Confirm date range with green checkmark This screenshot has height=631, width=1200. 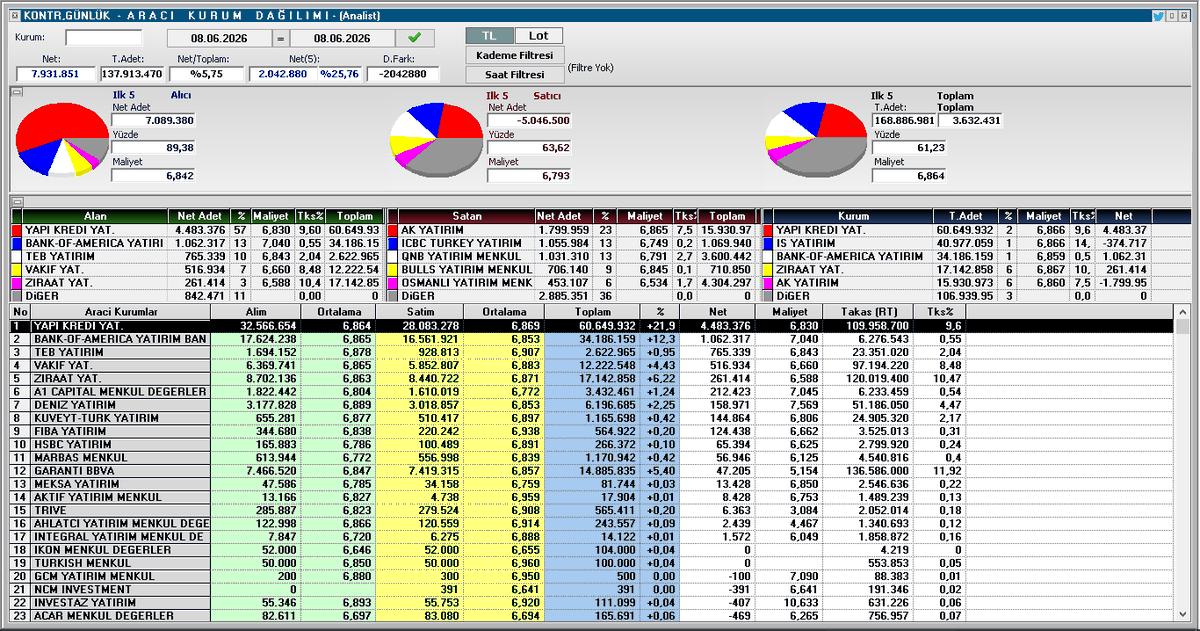point(414,38)
